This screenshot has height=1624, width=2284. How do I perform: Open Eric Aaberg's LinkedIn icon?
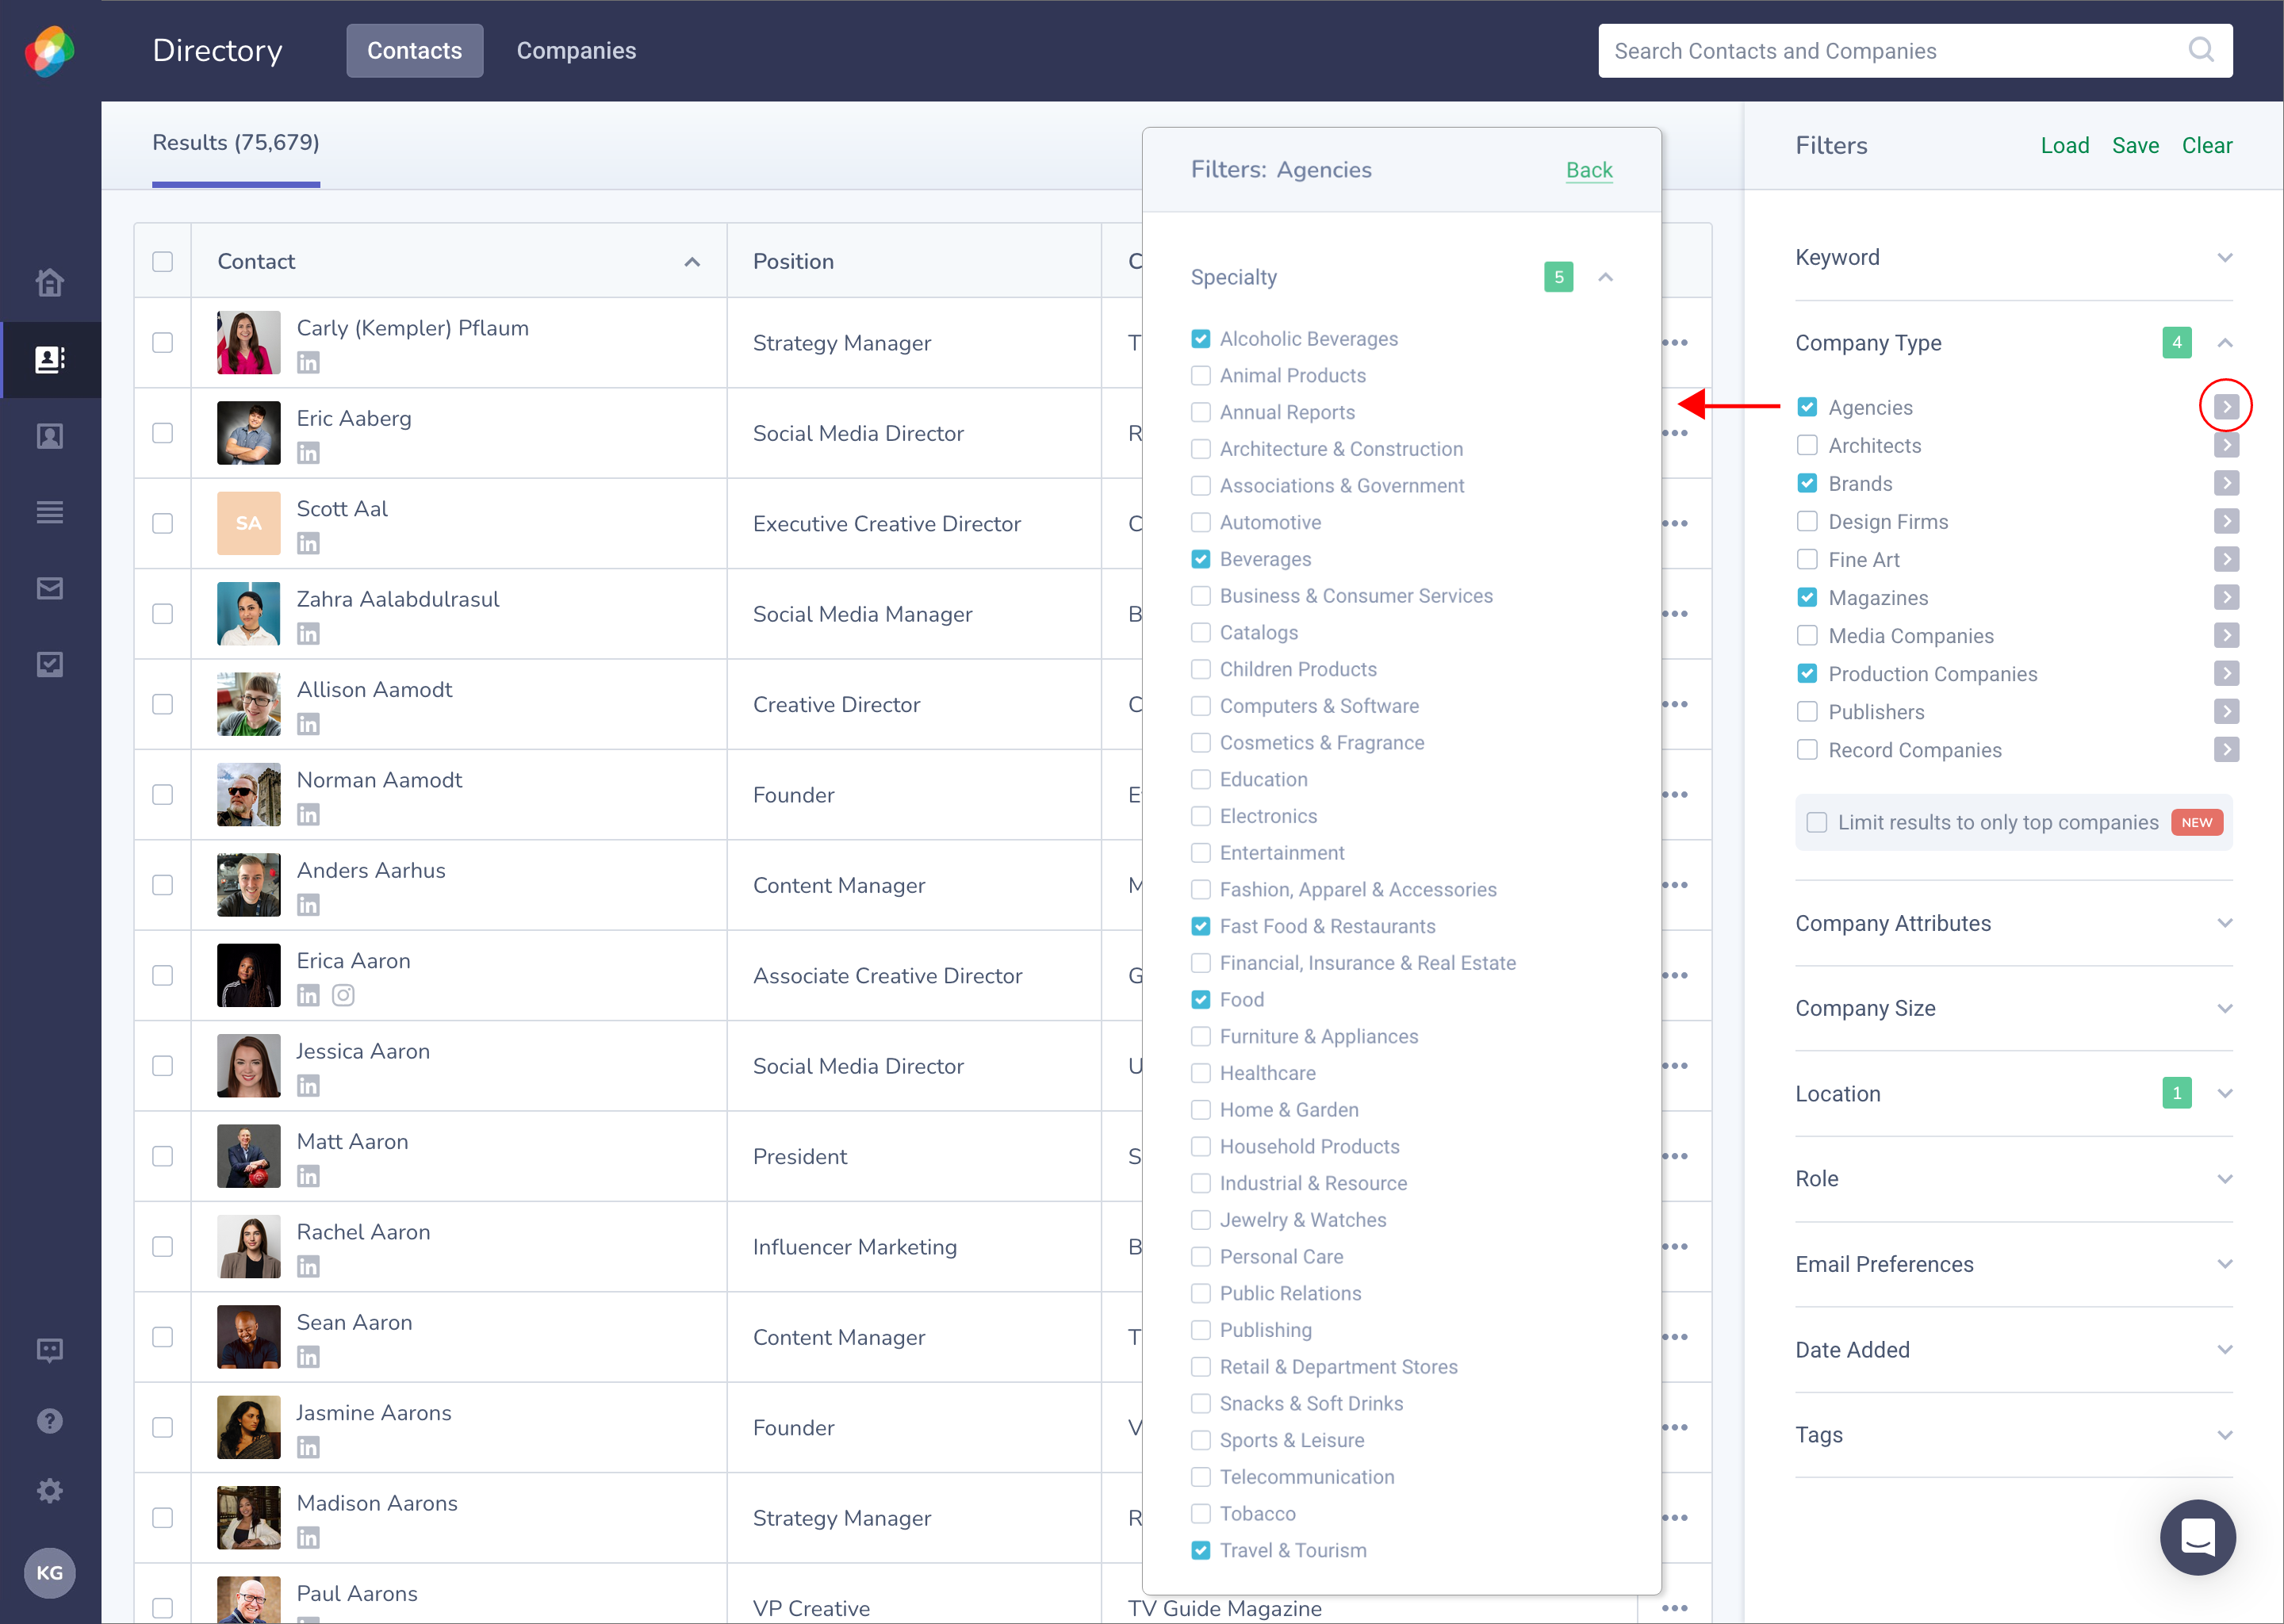pyautogui.click(x=308, y=453)
